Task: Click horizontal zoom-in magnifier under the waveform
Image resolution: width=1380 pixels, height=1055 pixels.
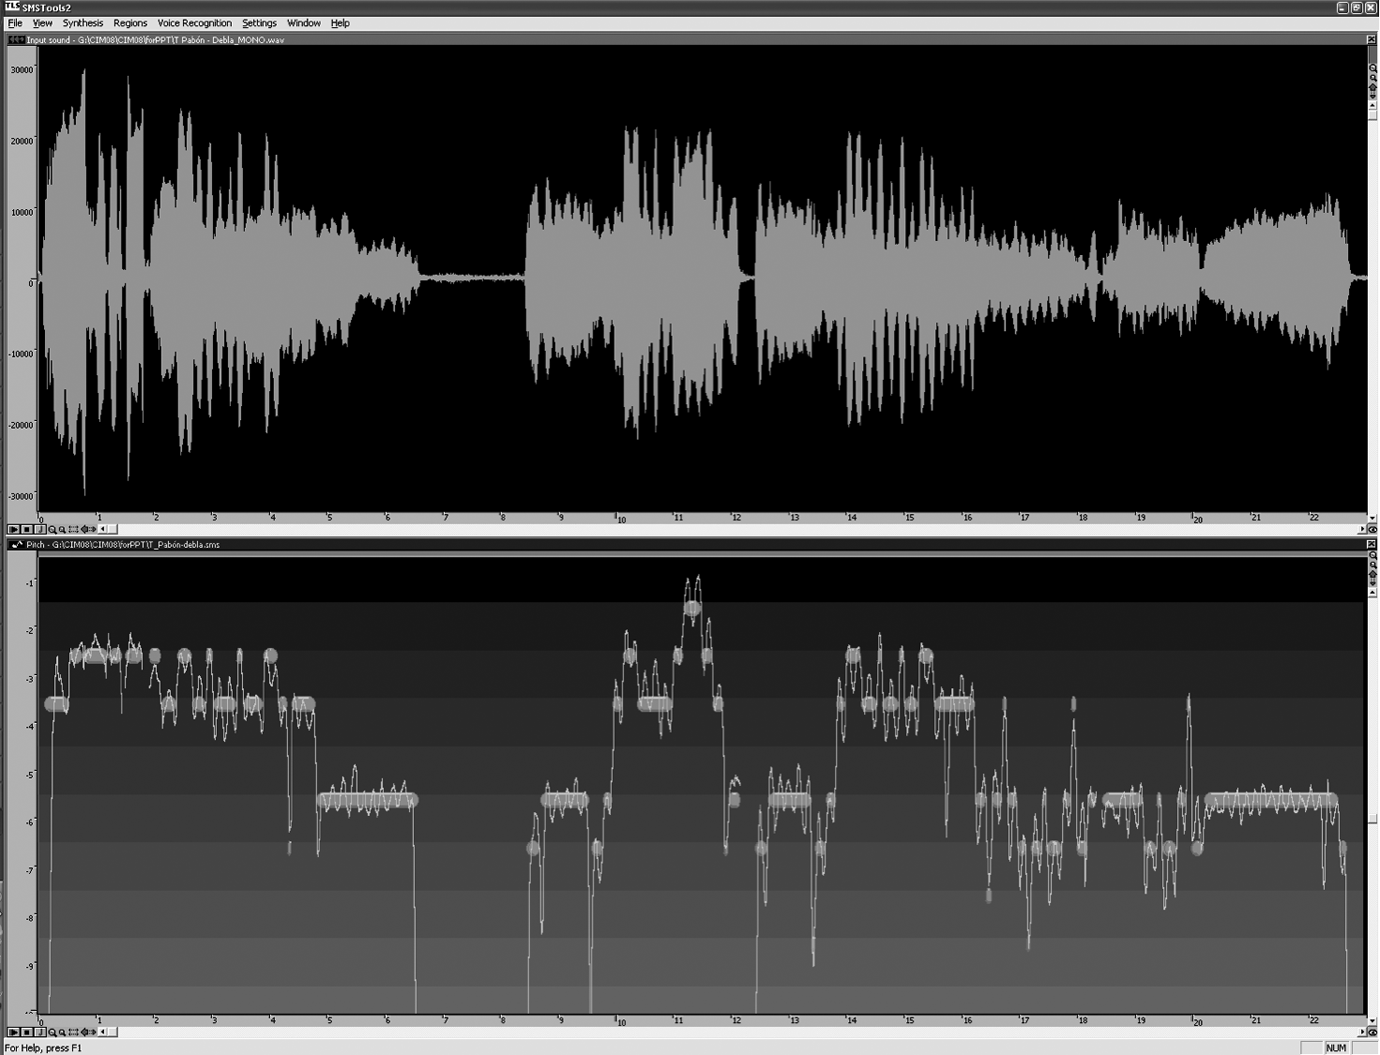Action: (x=52, y=529)
